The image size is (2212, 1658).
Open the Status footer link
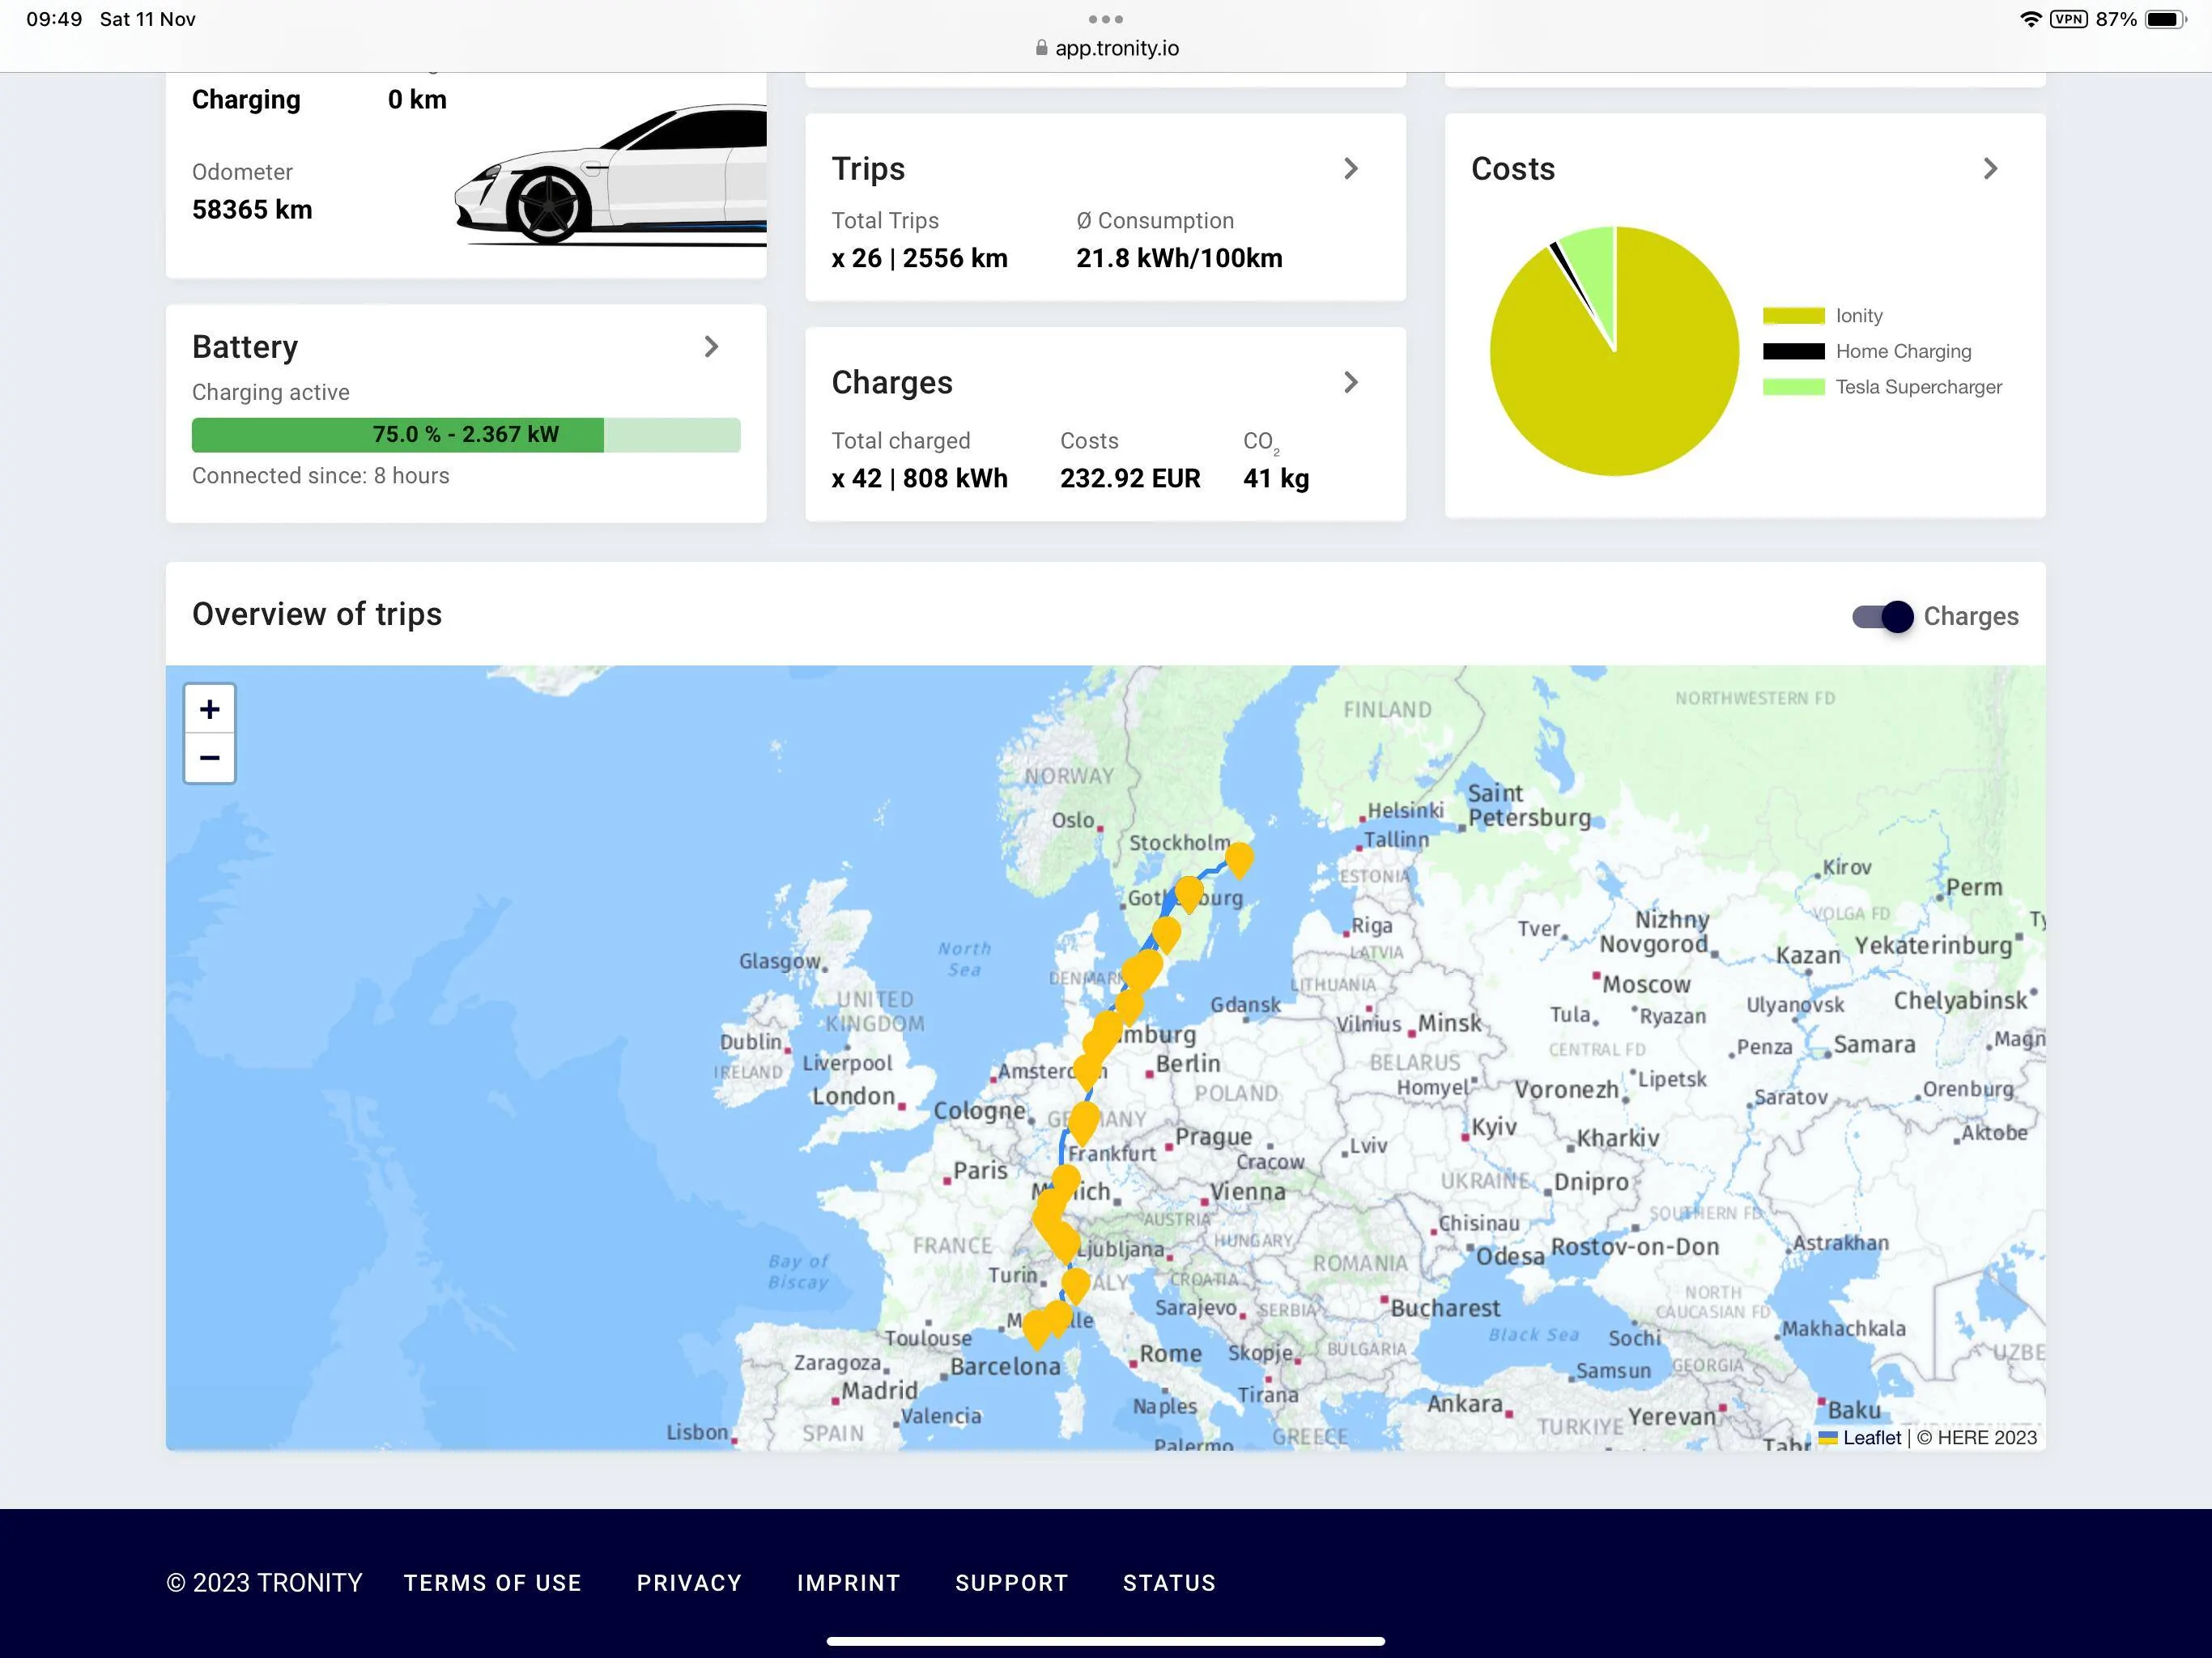[x=1169, y=1583]
